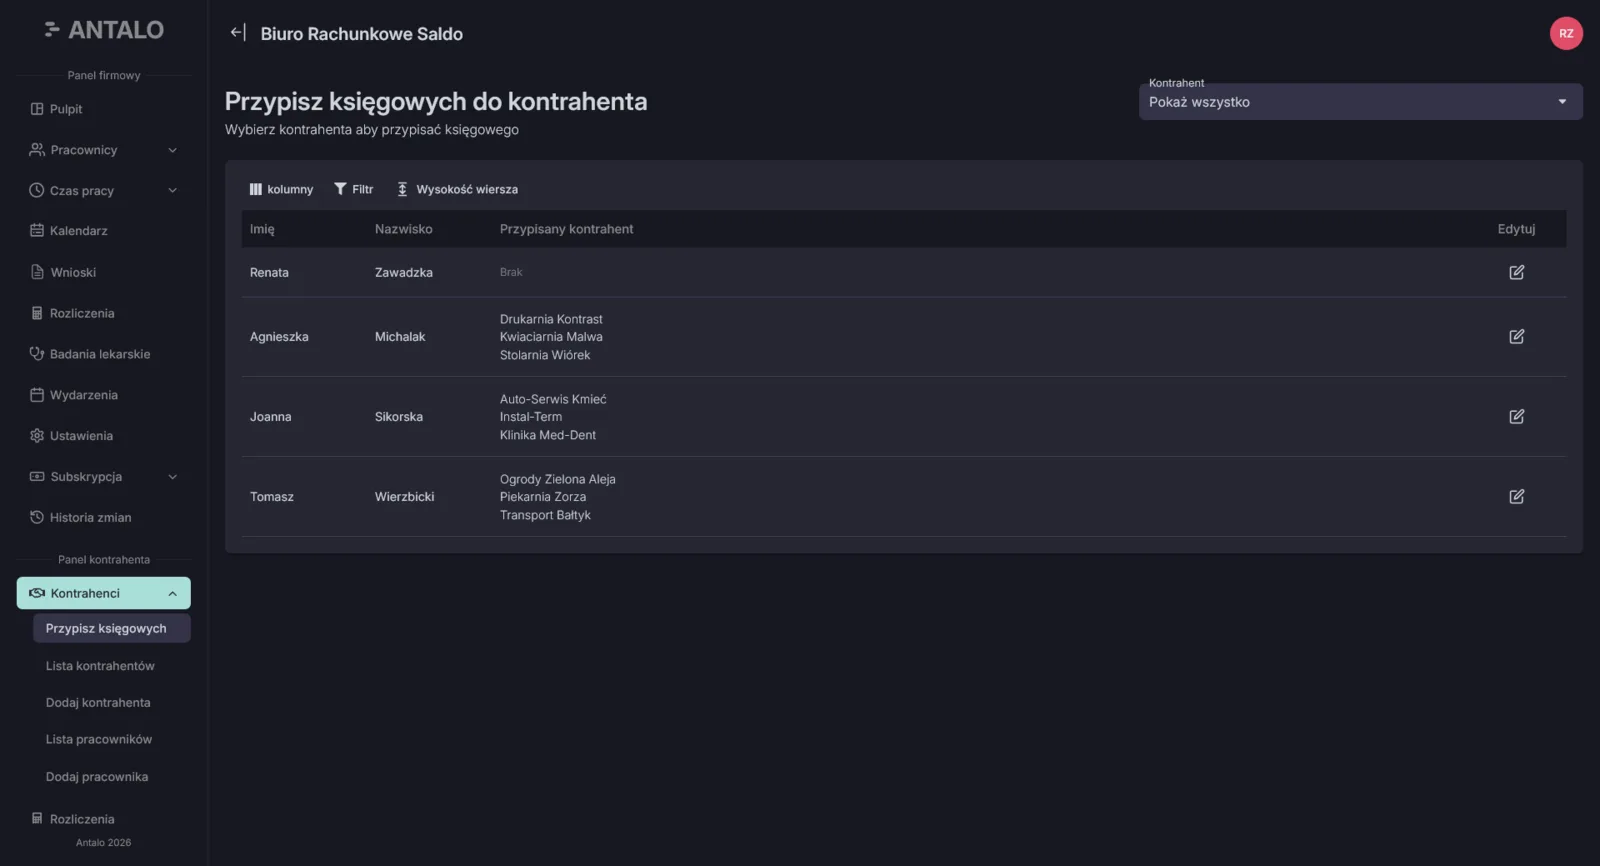Click the Pulpit dashboard icon

coord(37,109)
